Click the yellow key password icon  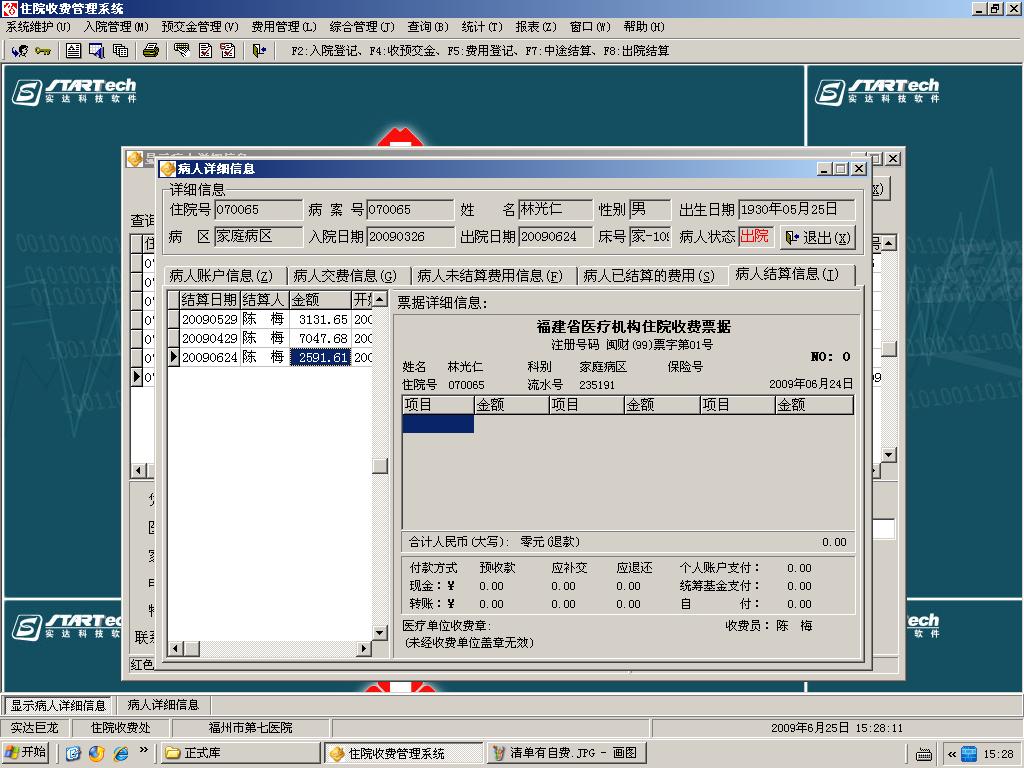[x=43, y=50]
